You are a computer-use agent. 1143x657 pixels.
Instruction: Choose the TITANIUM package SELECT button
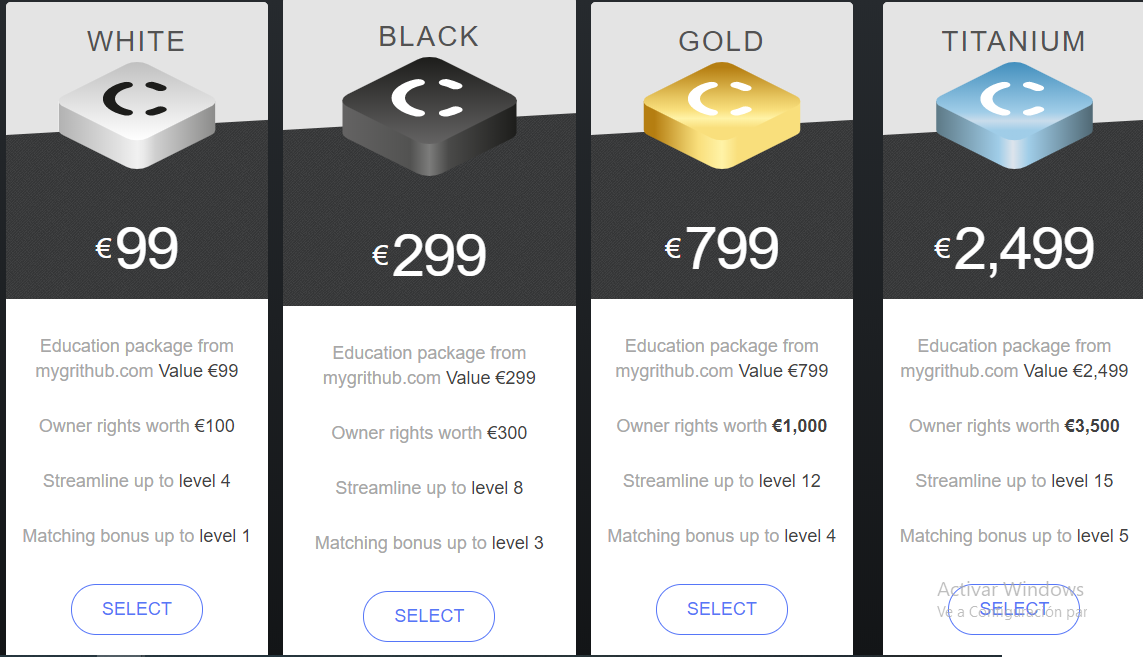tap(1014, 609)
